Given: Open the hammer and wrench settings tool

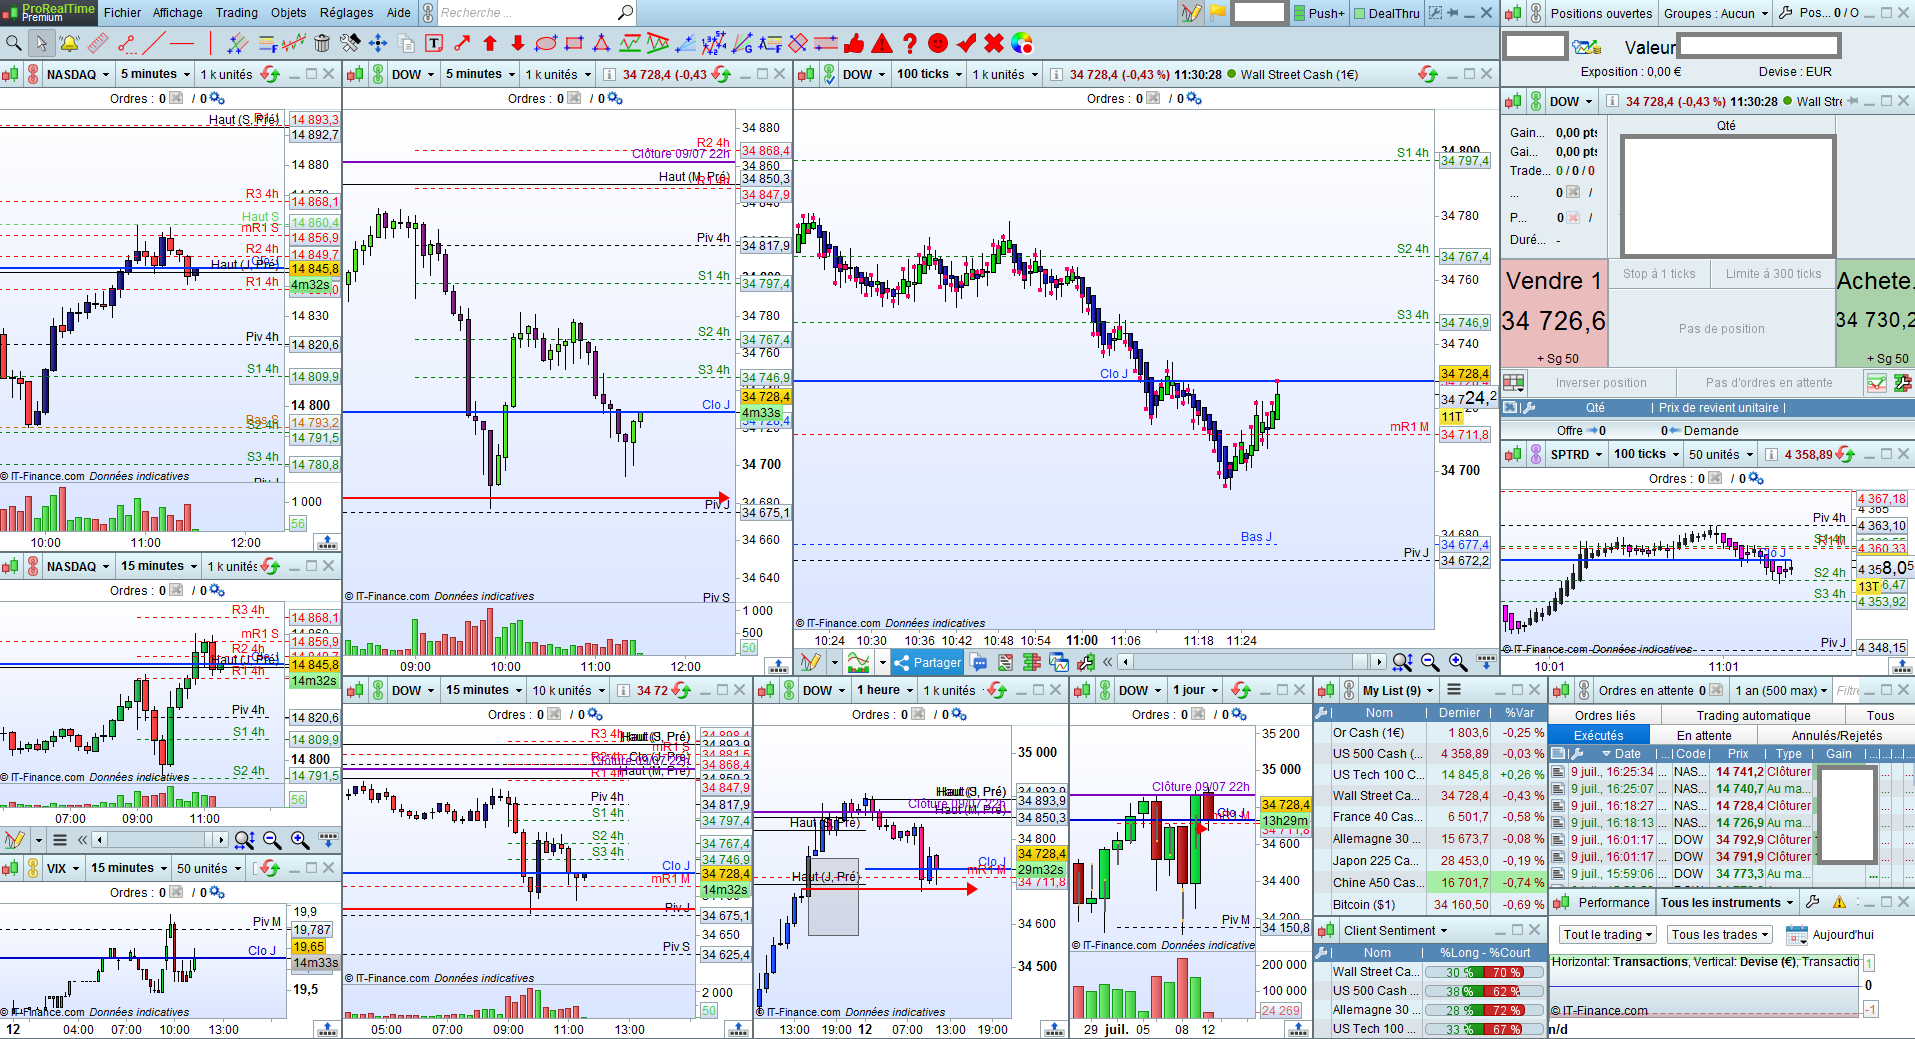Looking at the screenshot, I should click(350, 43).
